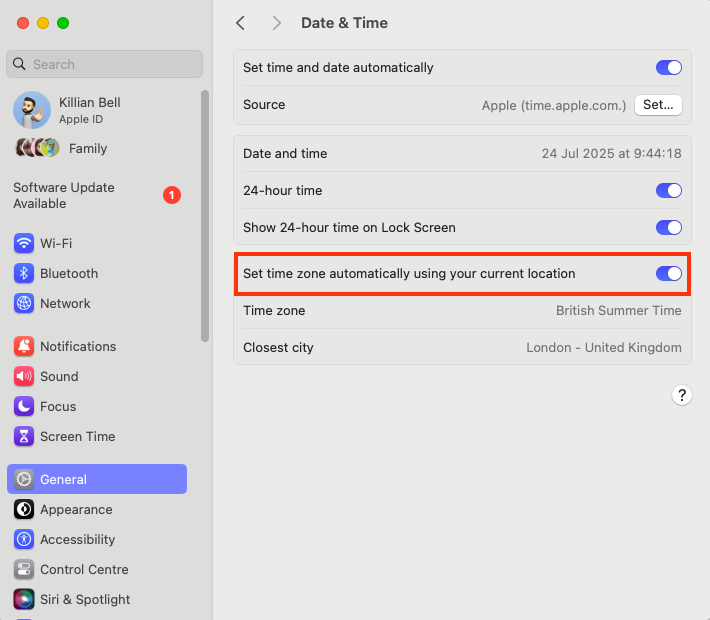Click Killian Bell profile avatar
This screenshot has height=620, width=710.
click(32, 110)
